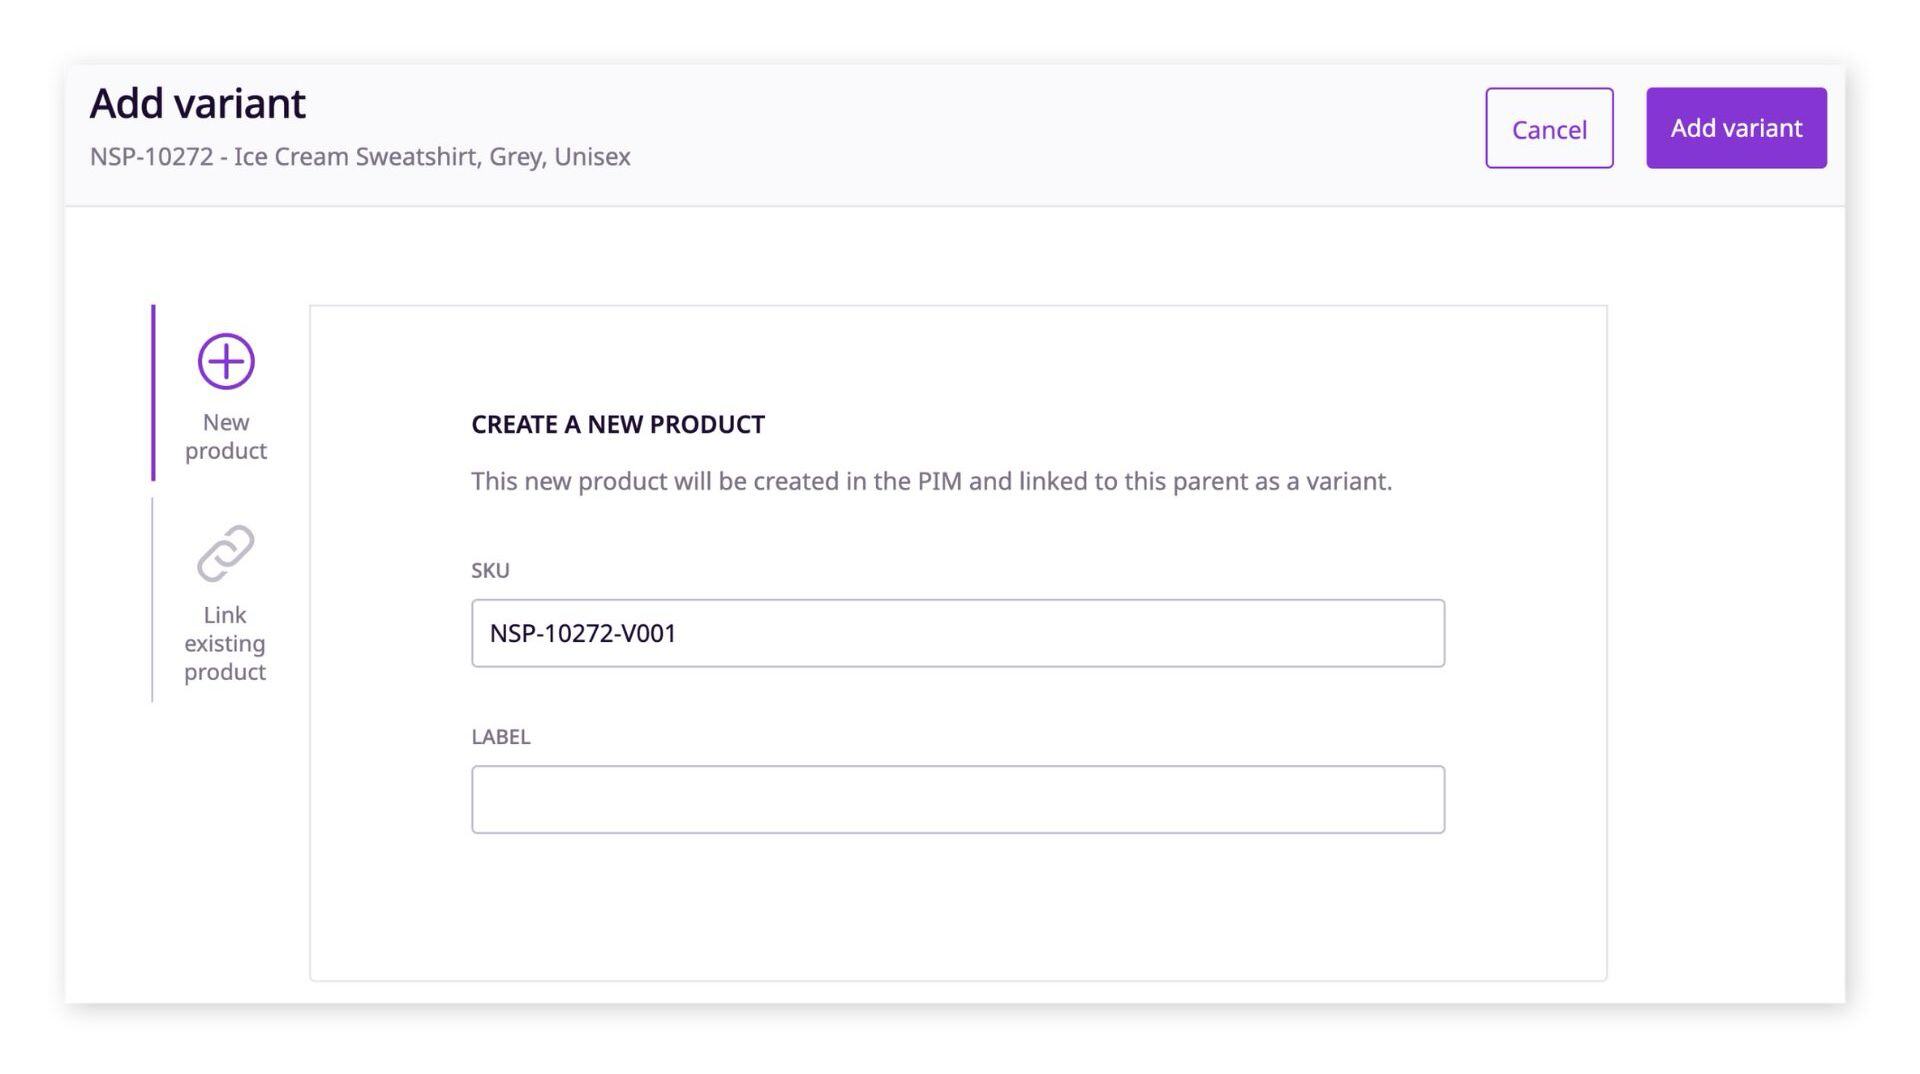
Task: Click the PIM variant description sentence
Action: [x=931, y=481]
